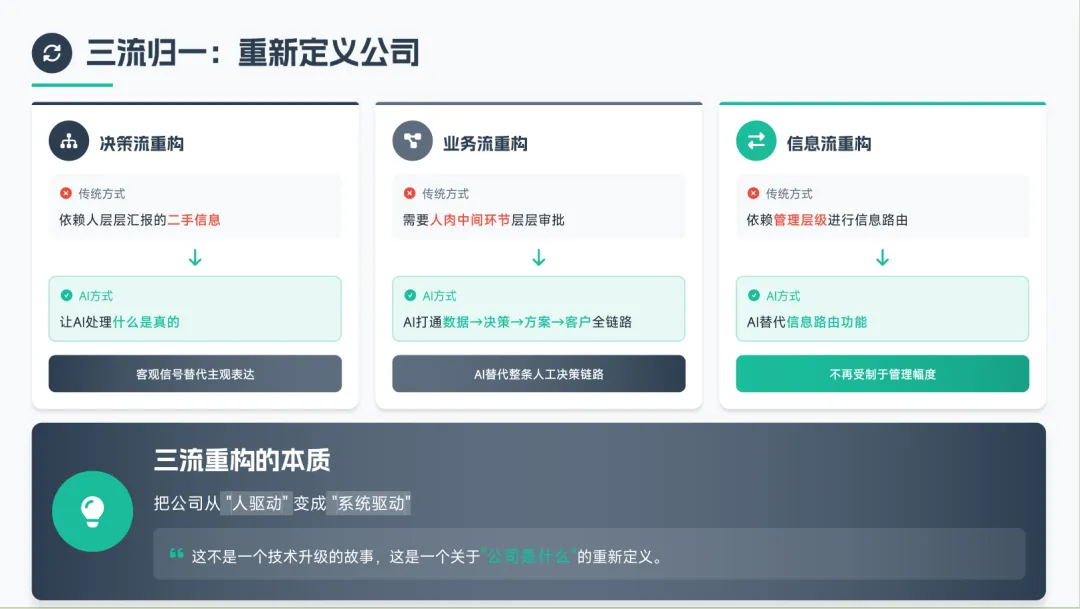Click the org-chart icon next to 决策流重构
The width and height of the screenshot is (1080, 609).
pyautogui.click(x=69, y=141)
